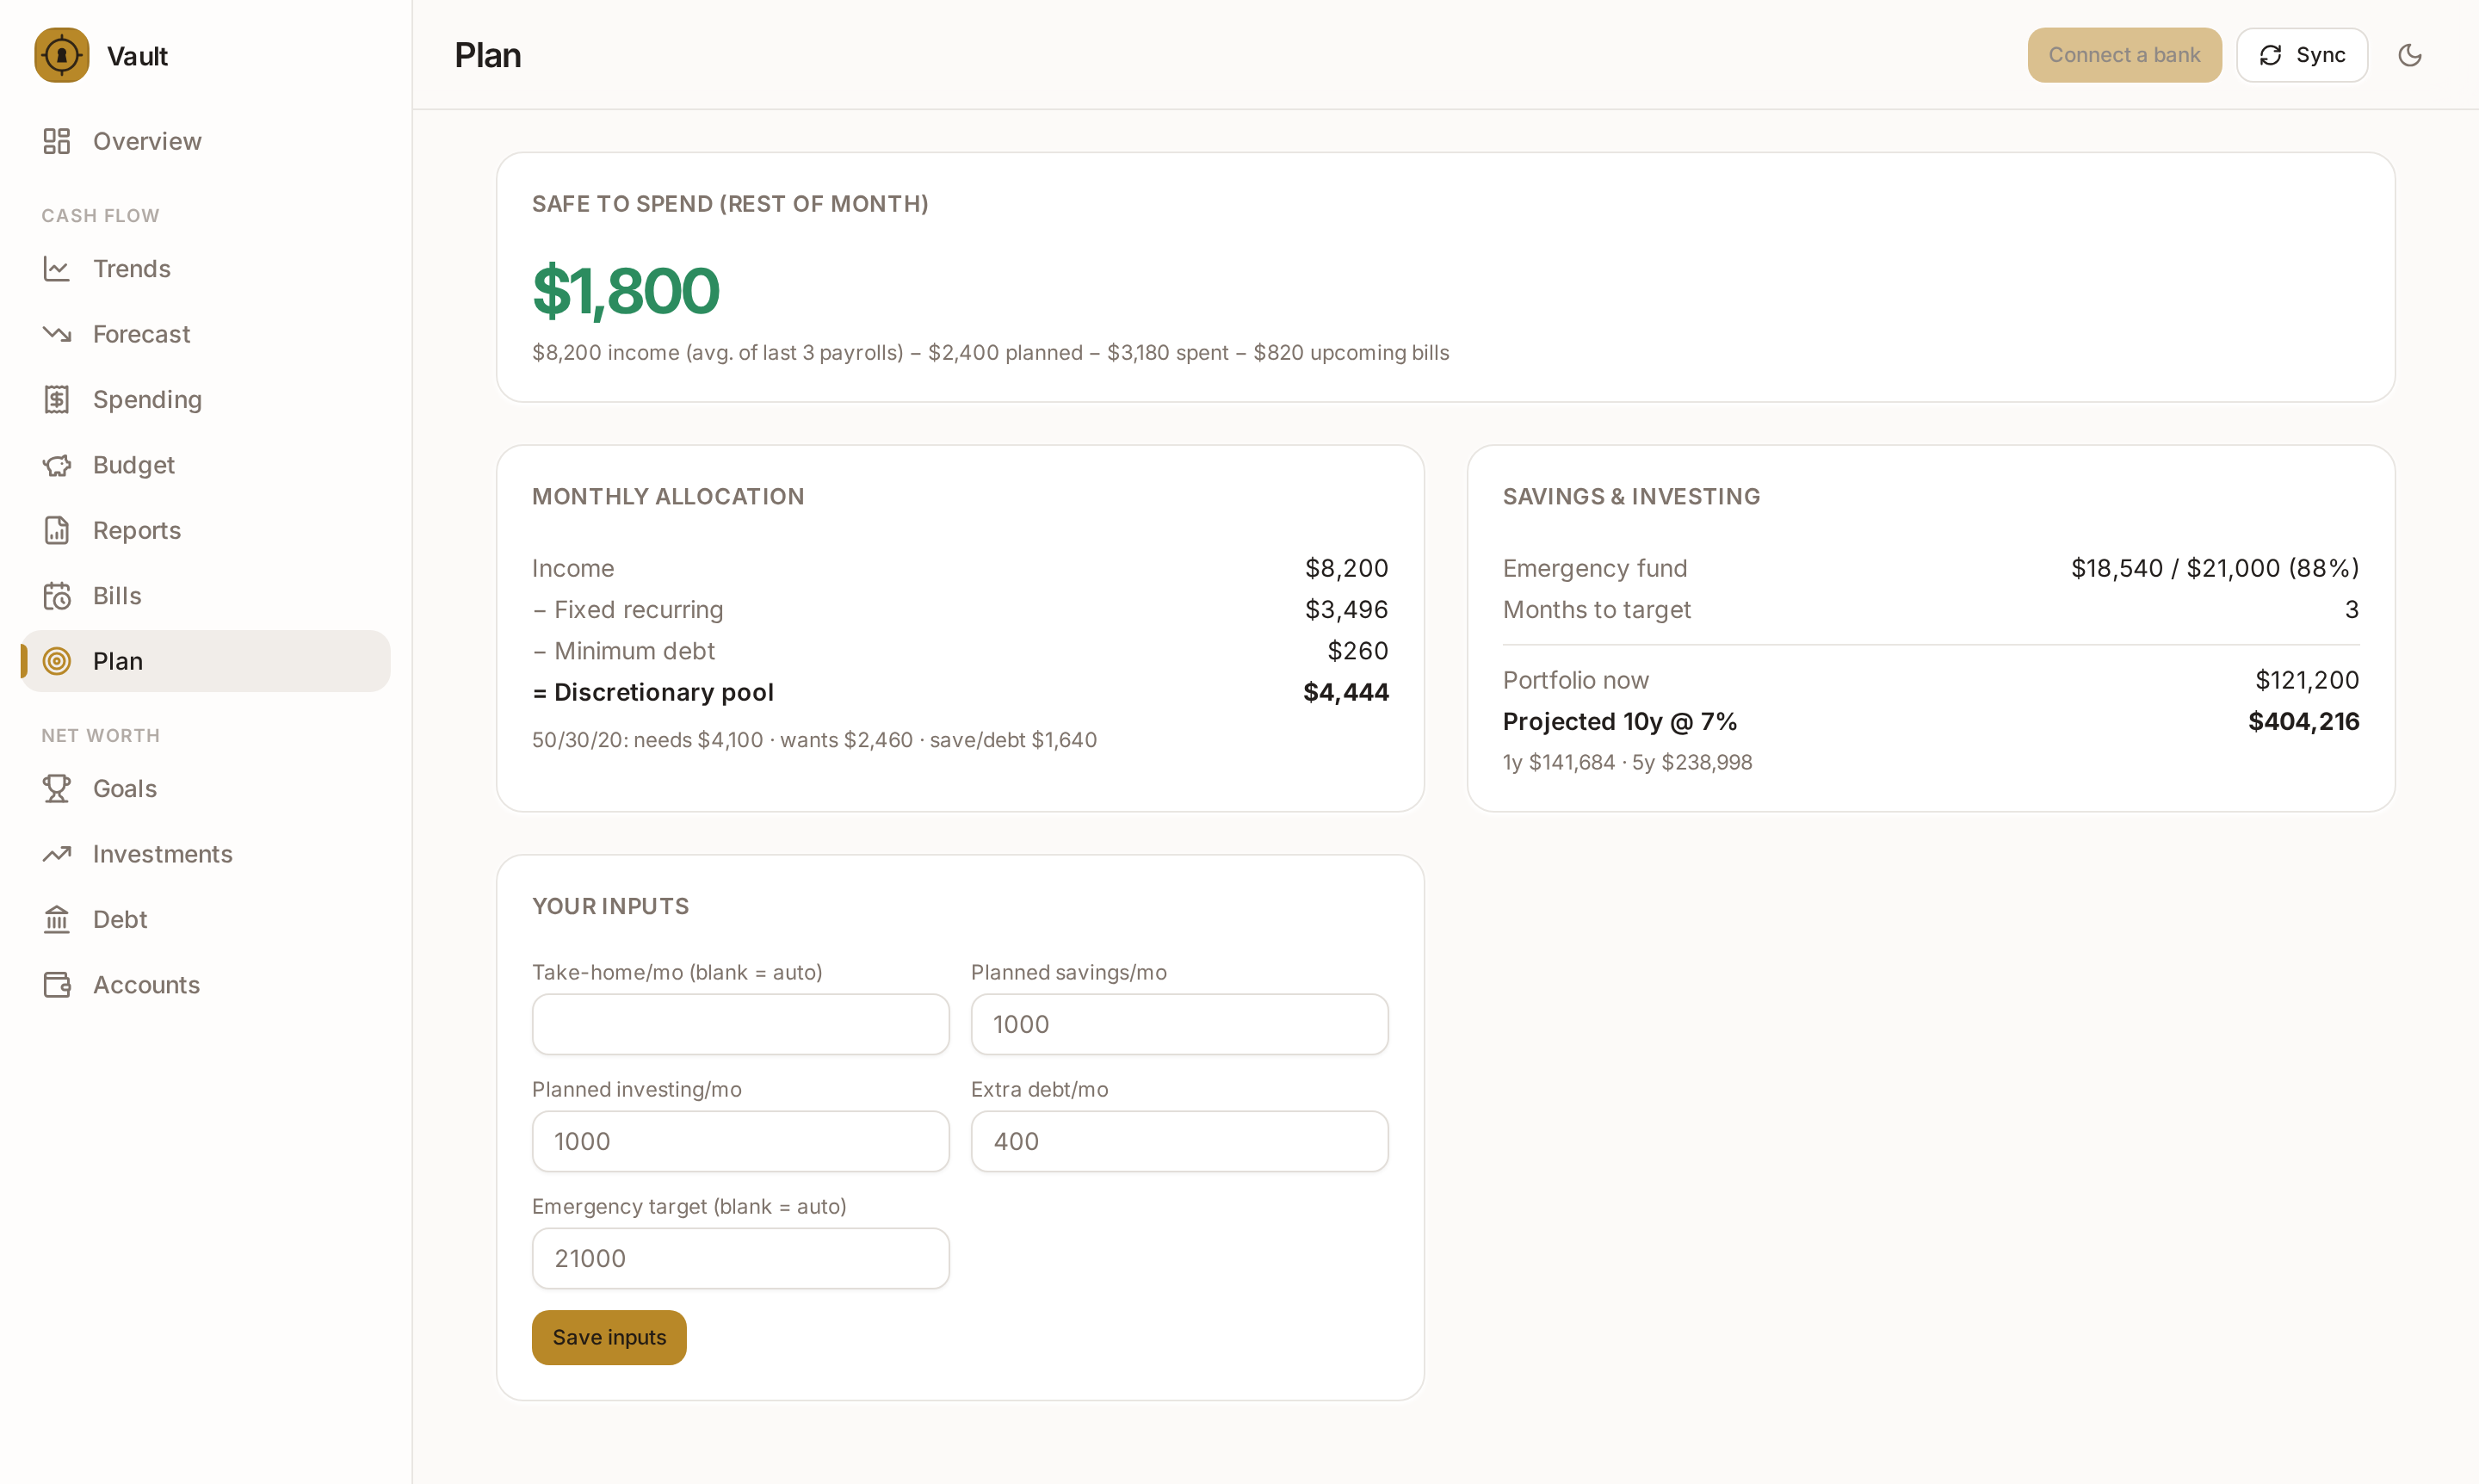
Task: Open Goals under Net Worth
Action: point(205,788)
